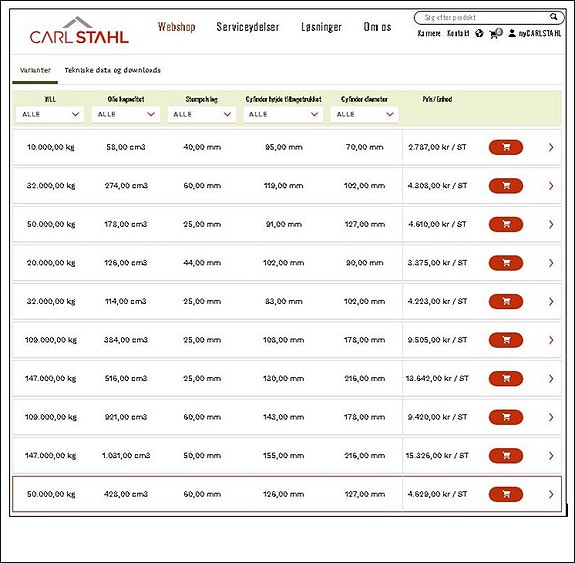575x563 pixels.
Task: Switch to Tekniske data og downloads tab
Action: 113,70
